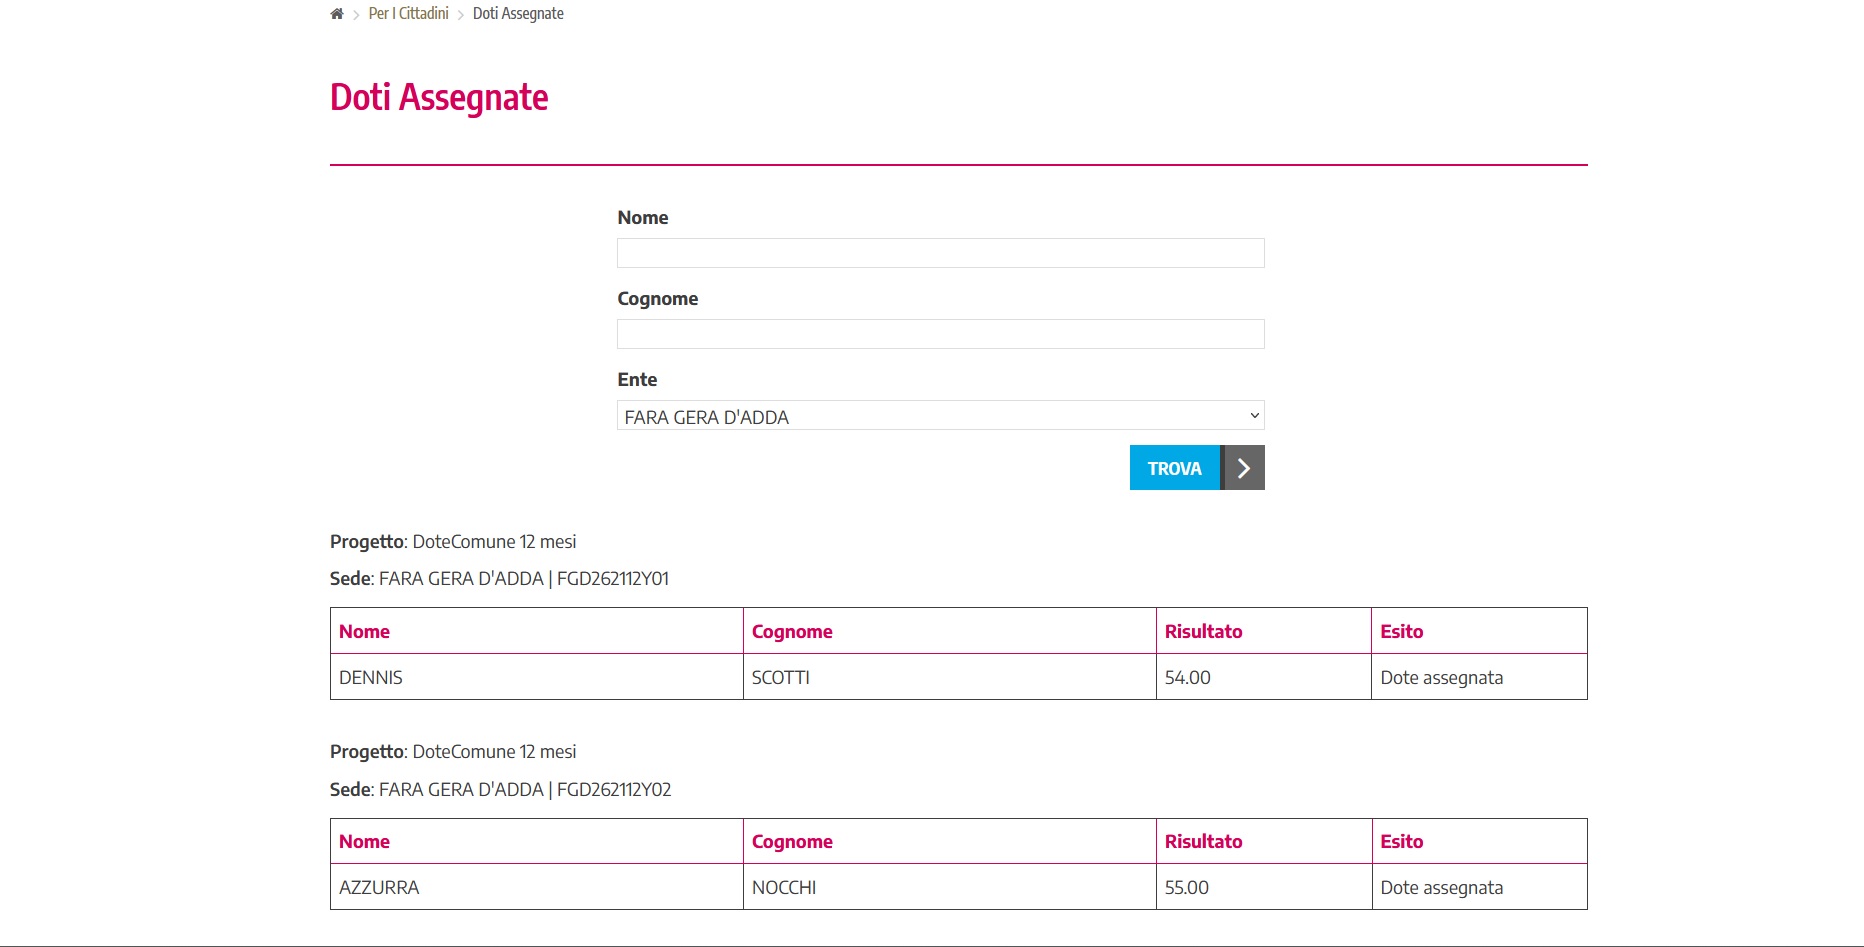1864x947 pixels.
Task: Select the DENNIS name cell
Action: pyautogui.click(x=371, y=678)
